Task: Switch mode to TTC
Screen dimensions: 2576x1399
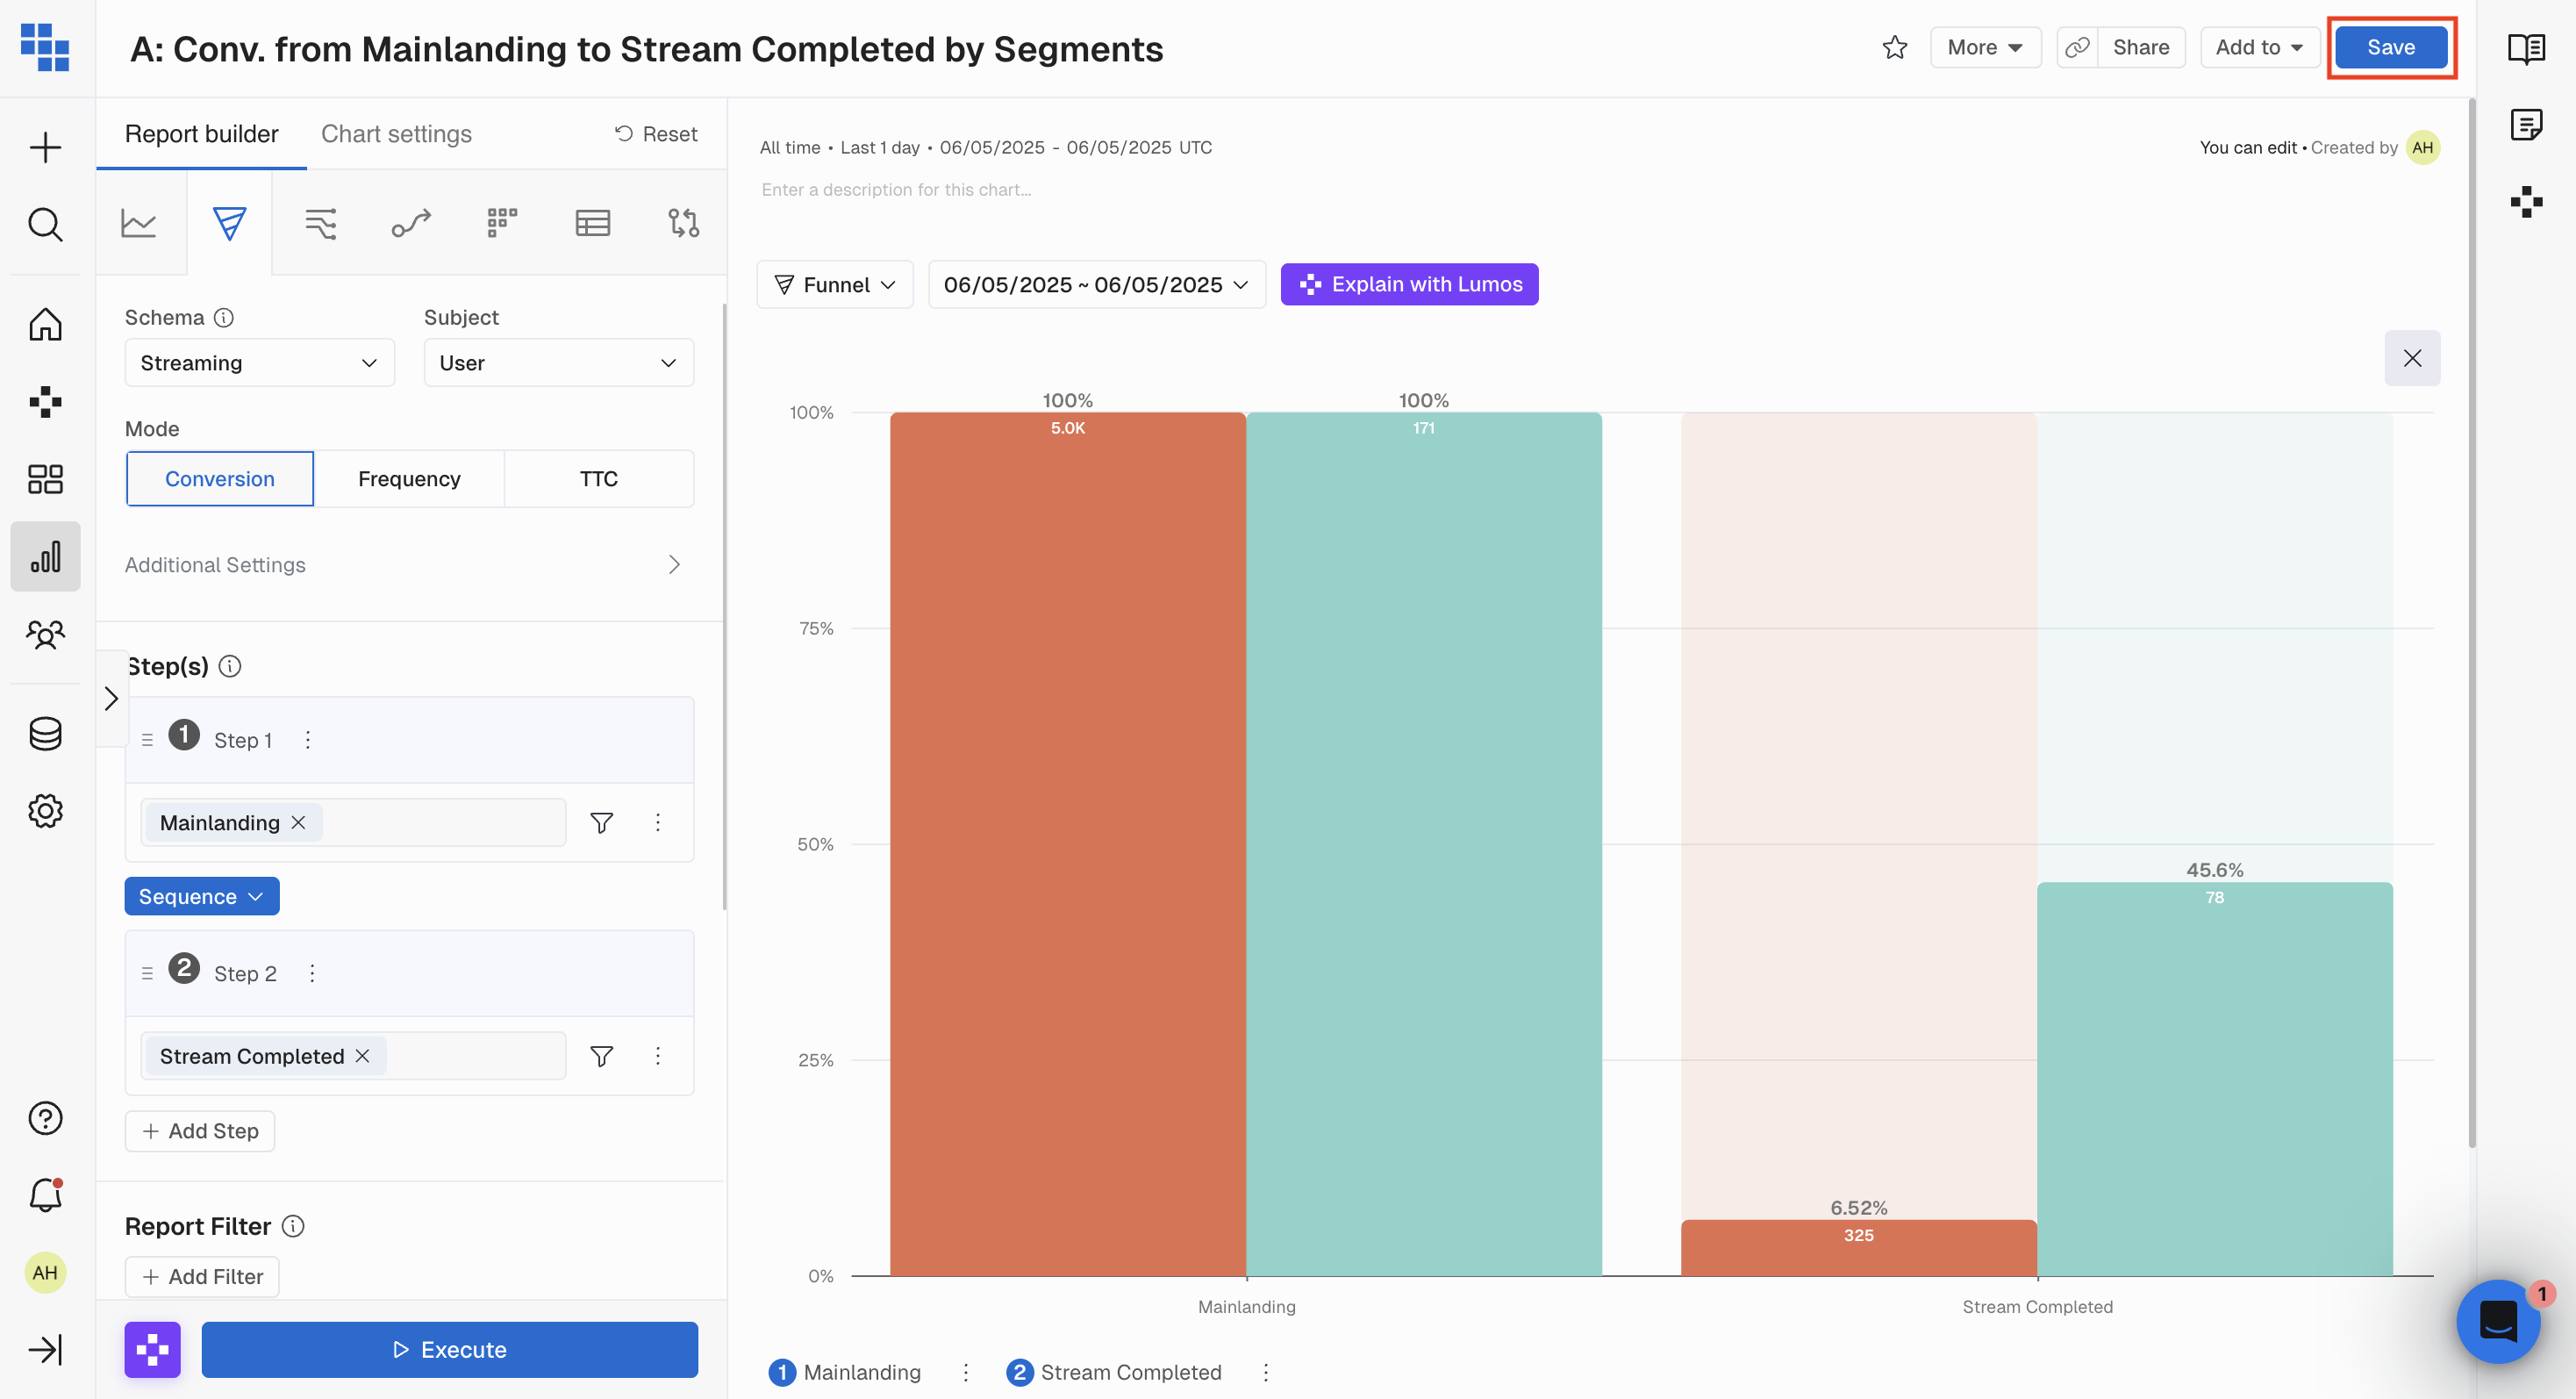Action: click(x=598, y=479)
